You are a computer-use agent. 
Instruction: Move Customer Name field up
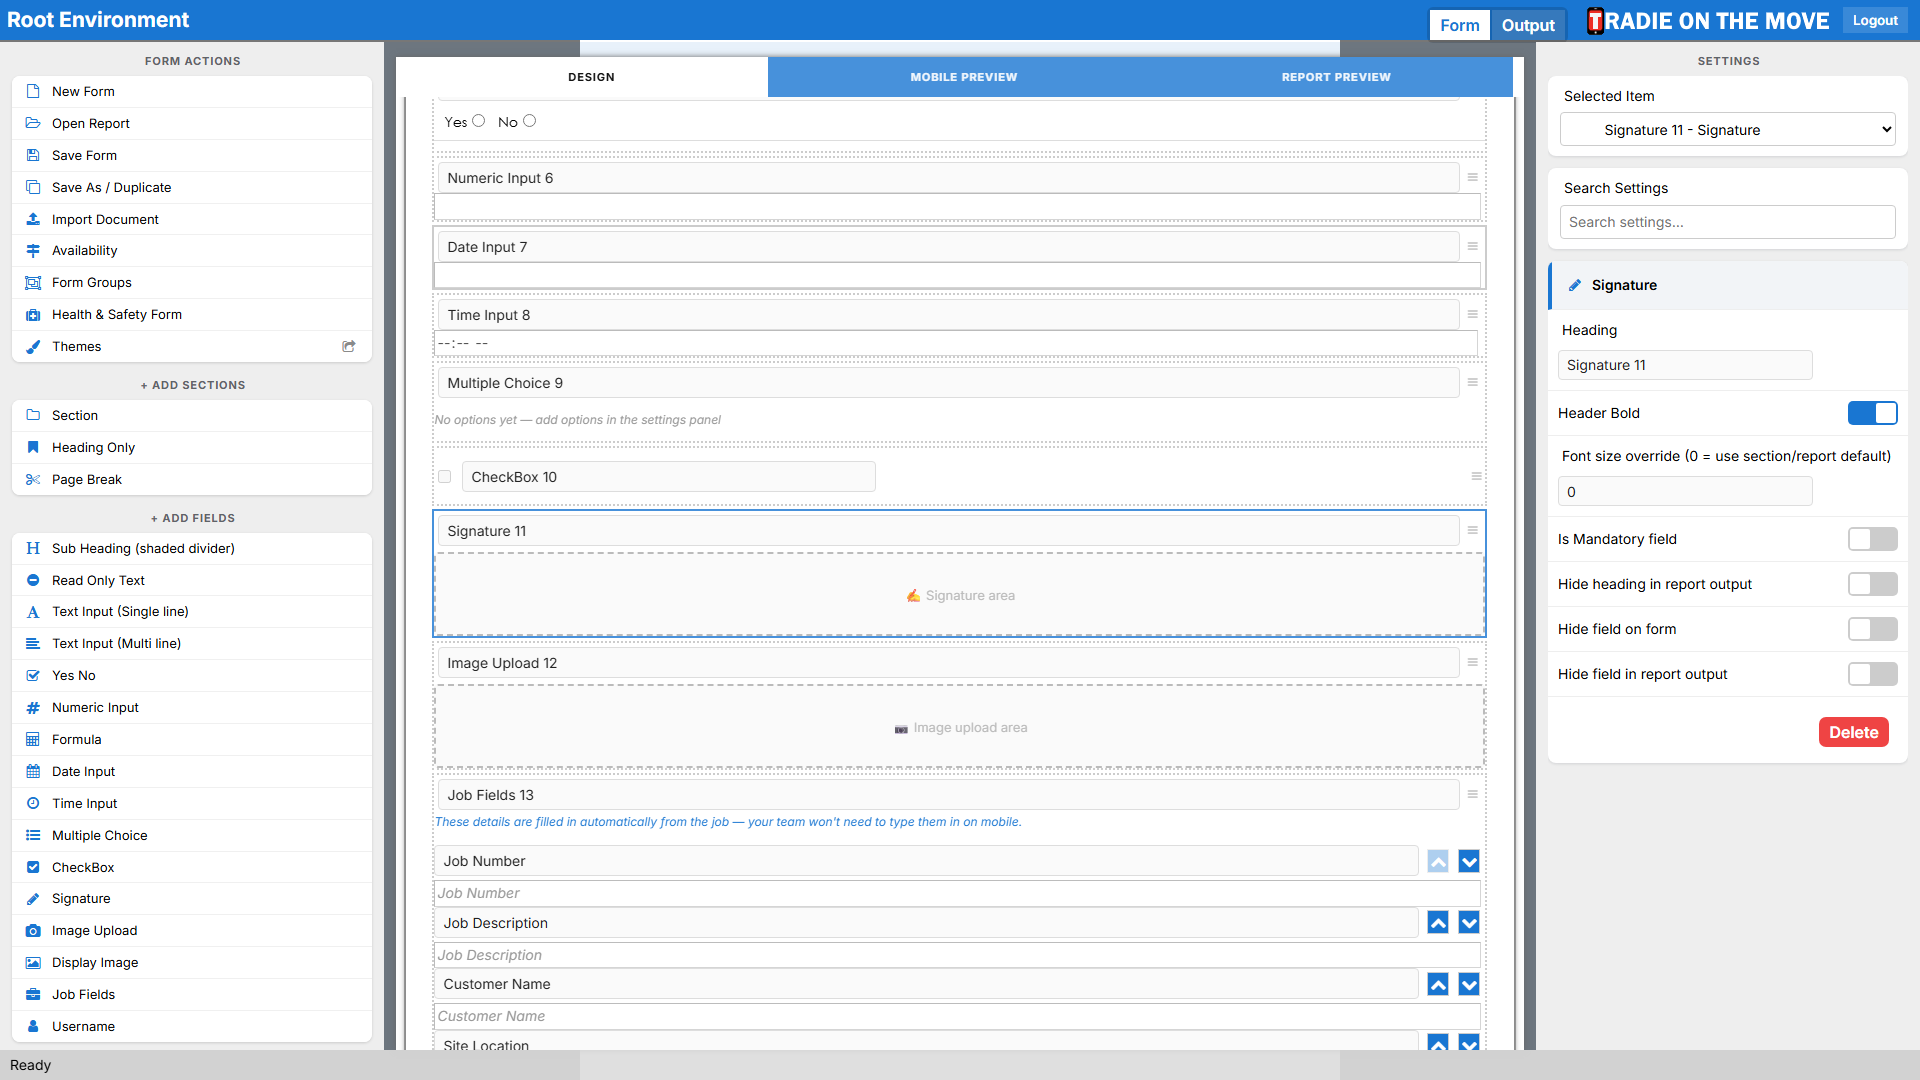click(x=1438, y=985)
